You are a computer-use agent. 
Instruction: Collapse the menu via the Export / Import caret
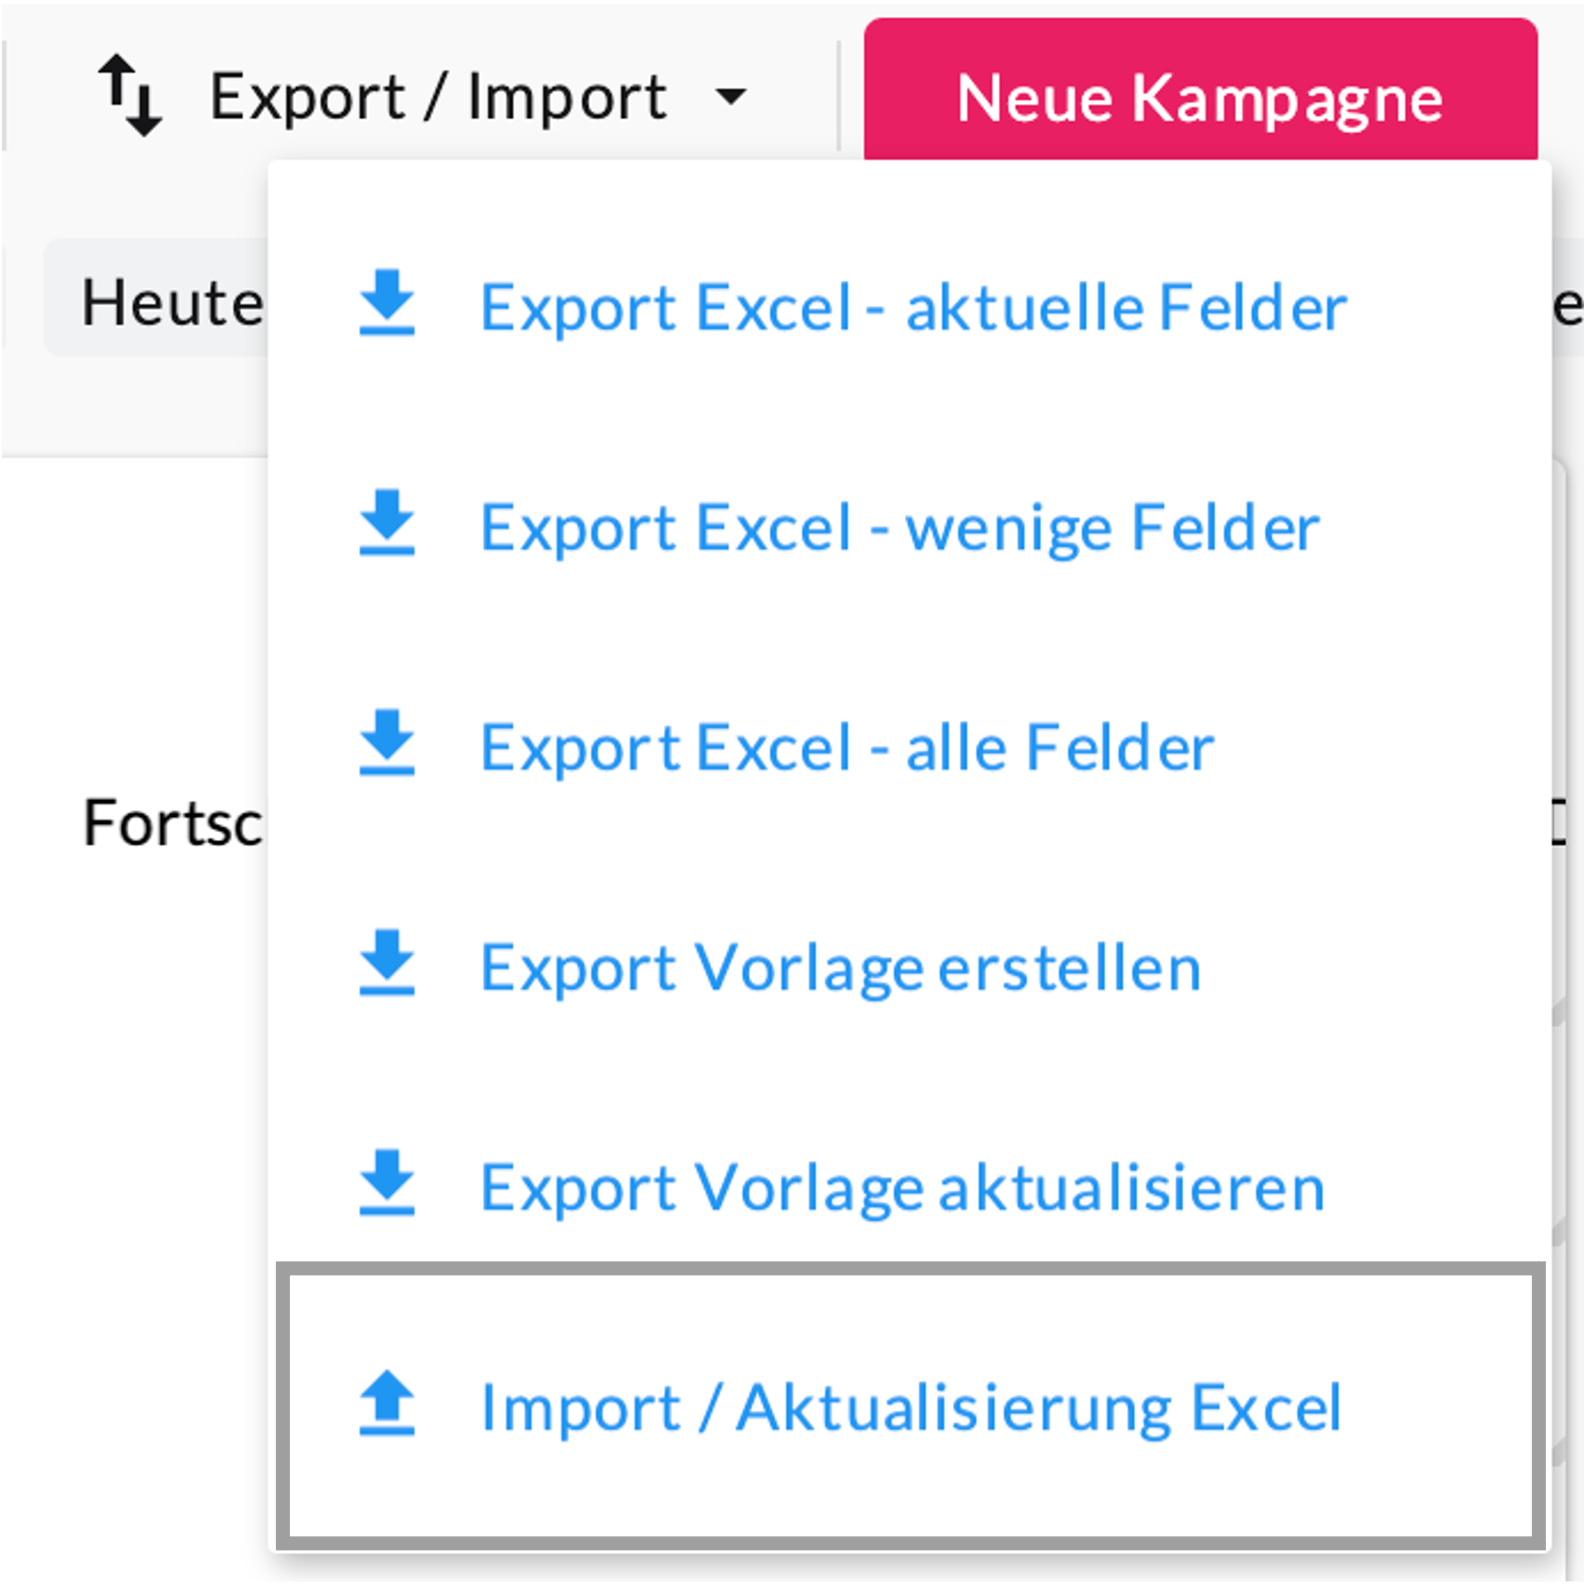click(x=731, y=97)
